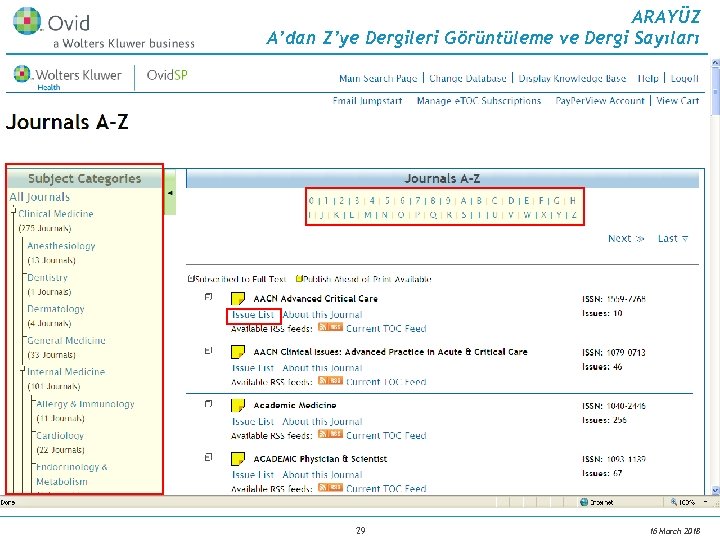Screen dimensions: 720x540
Task: Open Manage eTOC Subscriptions
Action: (479, 101)
